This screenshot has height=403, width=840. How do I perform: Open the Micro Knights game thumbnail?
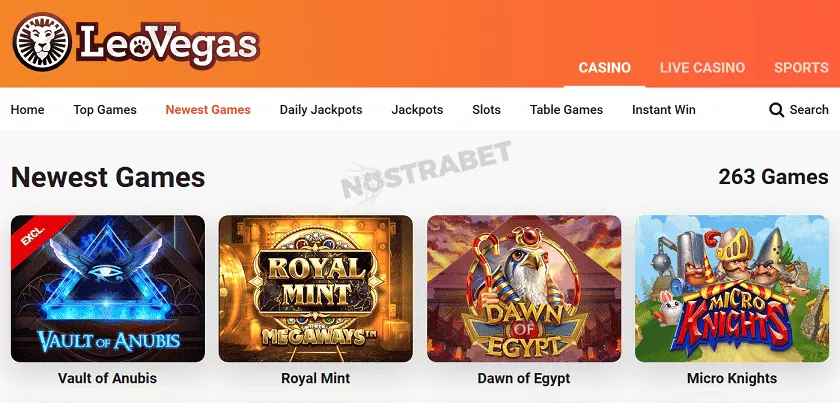tap(732, 288)
